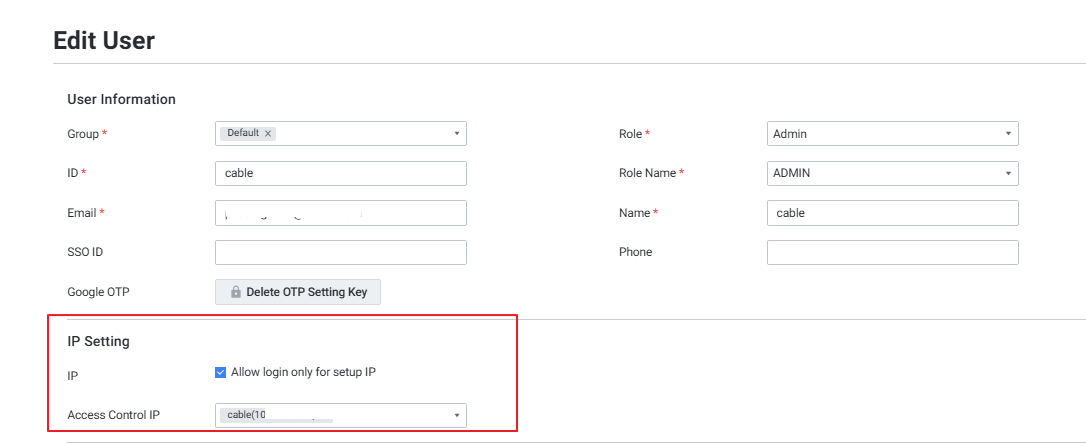
Task: Open the Role dropdown showing Admin
Action: [892, 134]
